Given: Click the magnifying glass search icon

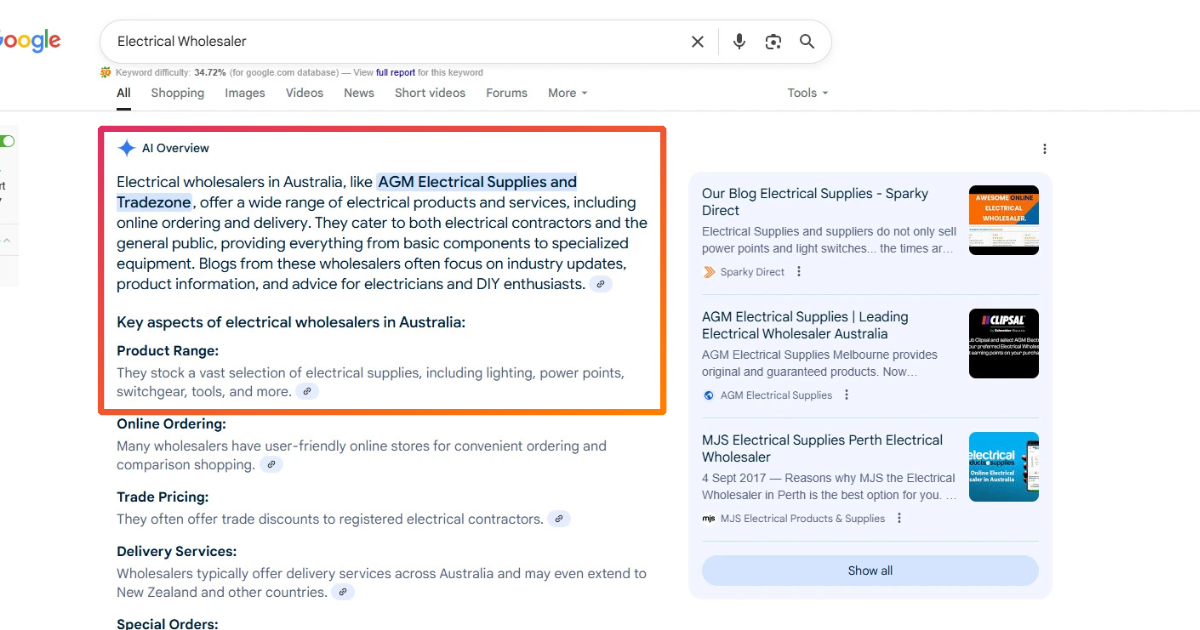Looking at the screenshot, I should tap(807, 42).
